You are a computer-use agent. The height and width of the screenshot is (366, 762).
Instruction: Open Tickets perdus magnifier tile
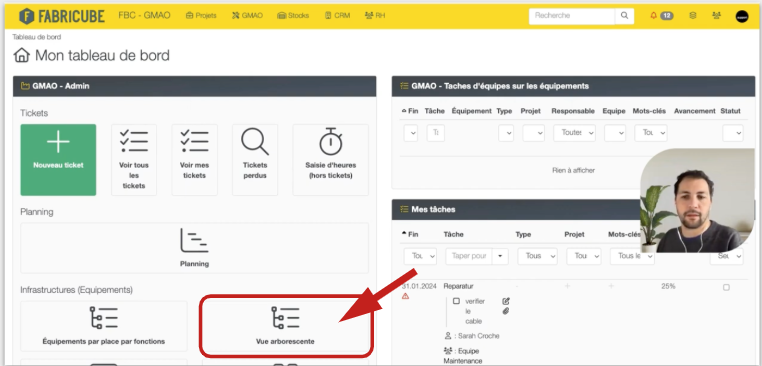pos(255,160)
